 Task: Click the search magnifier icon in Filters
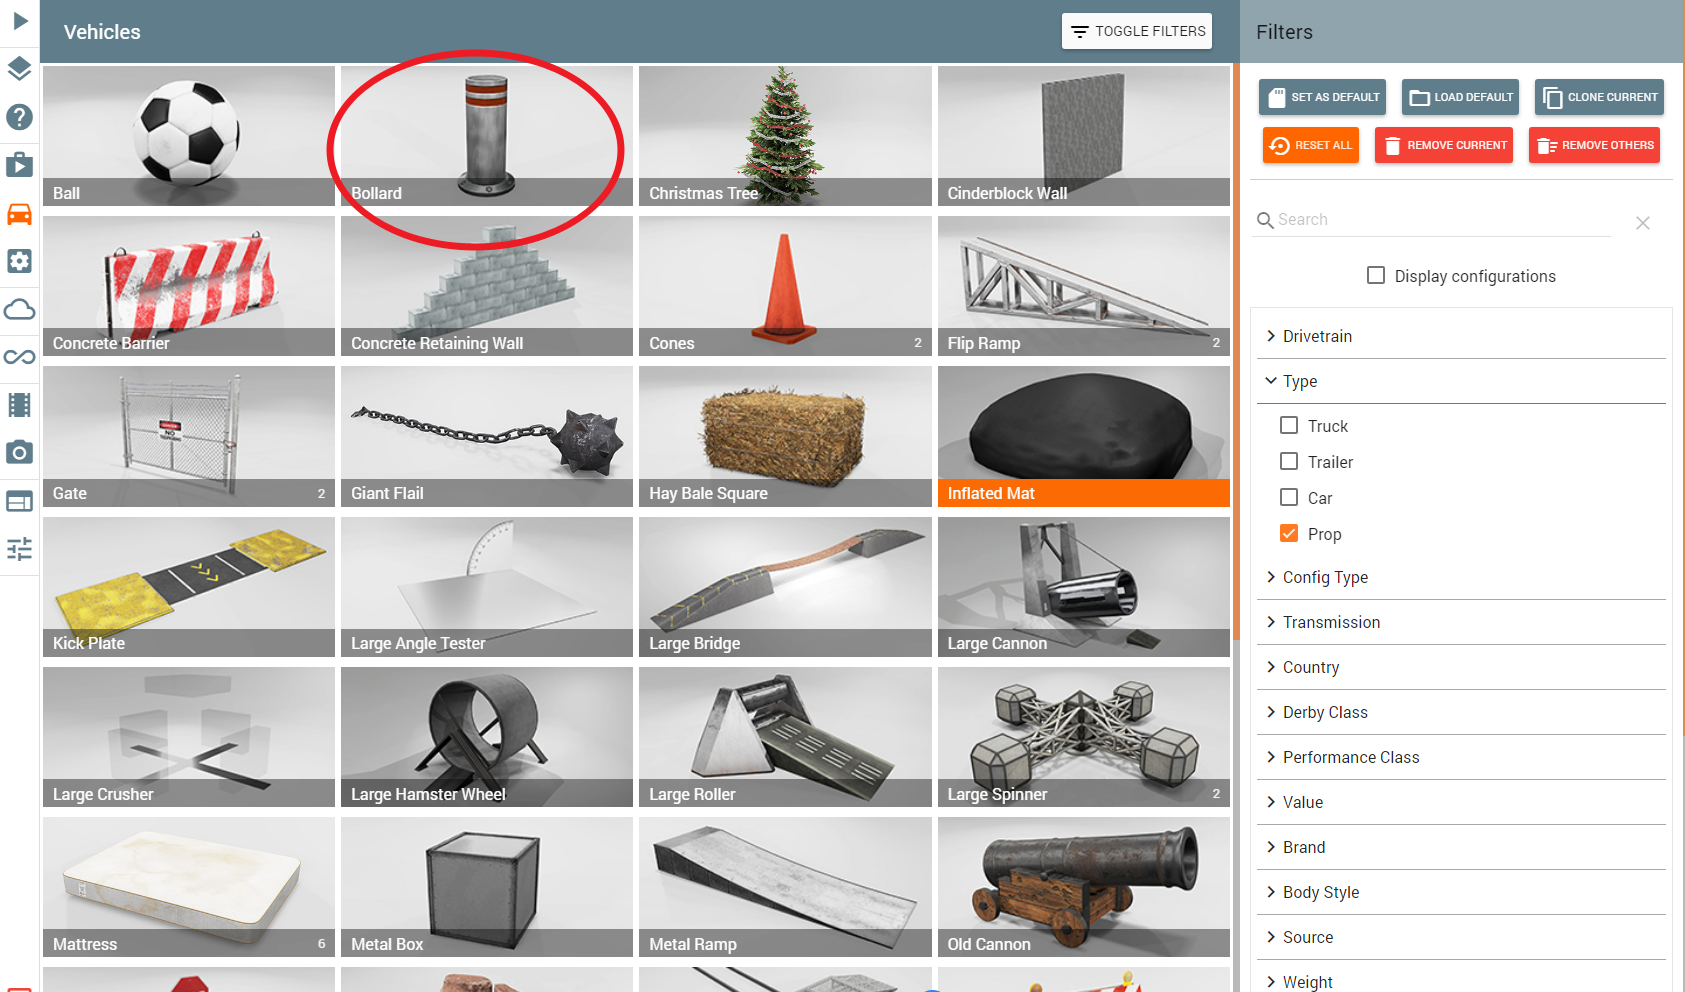click(x=1265, y=220)
